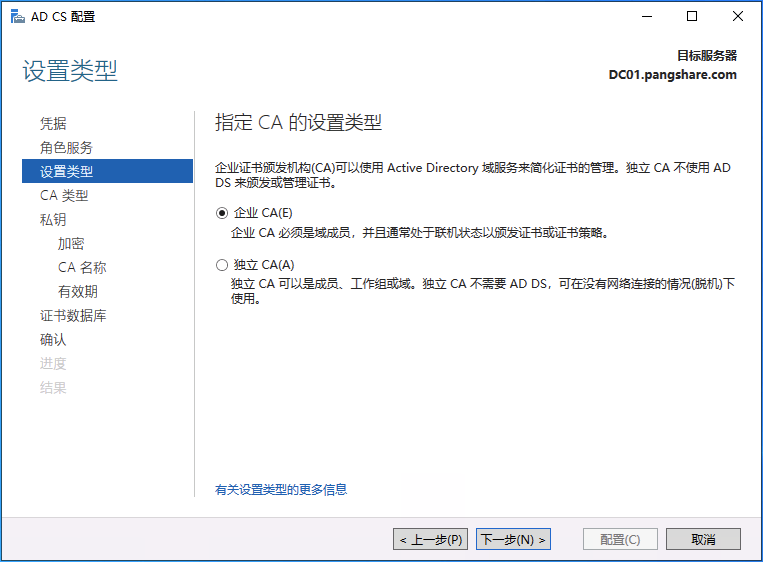Open the 私钥 step in sidebar
This screenshot has width=763, height=562.
click(x=53, y=219)
